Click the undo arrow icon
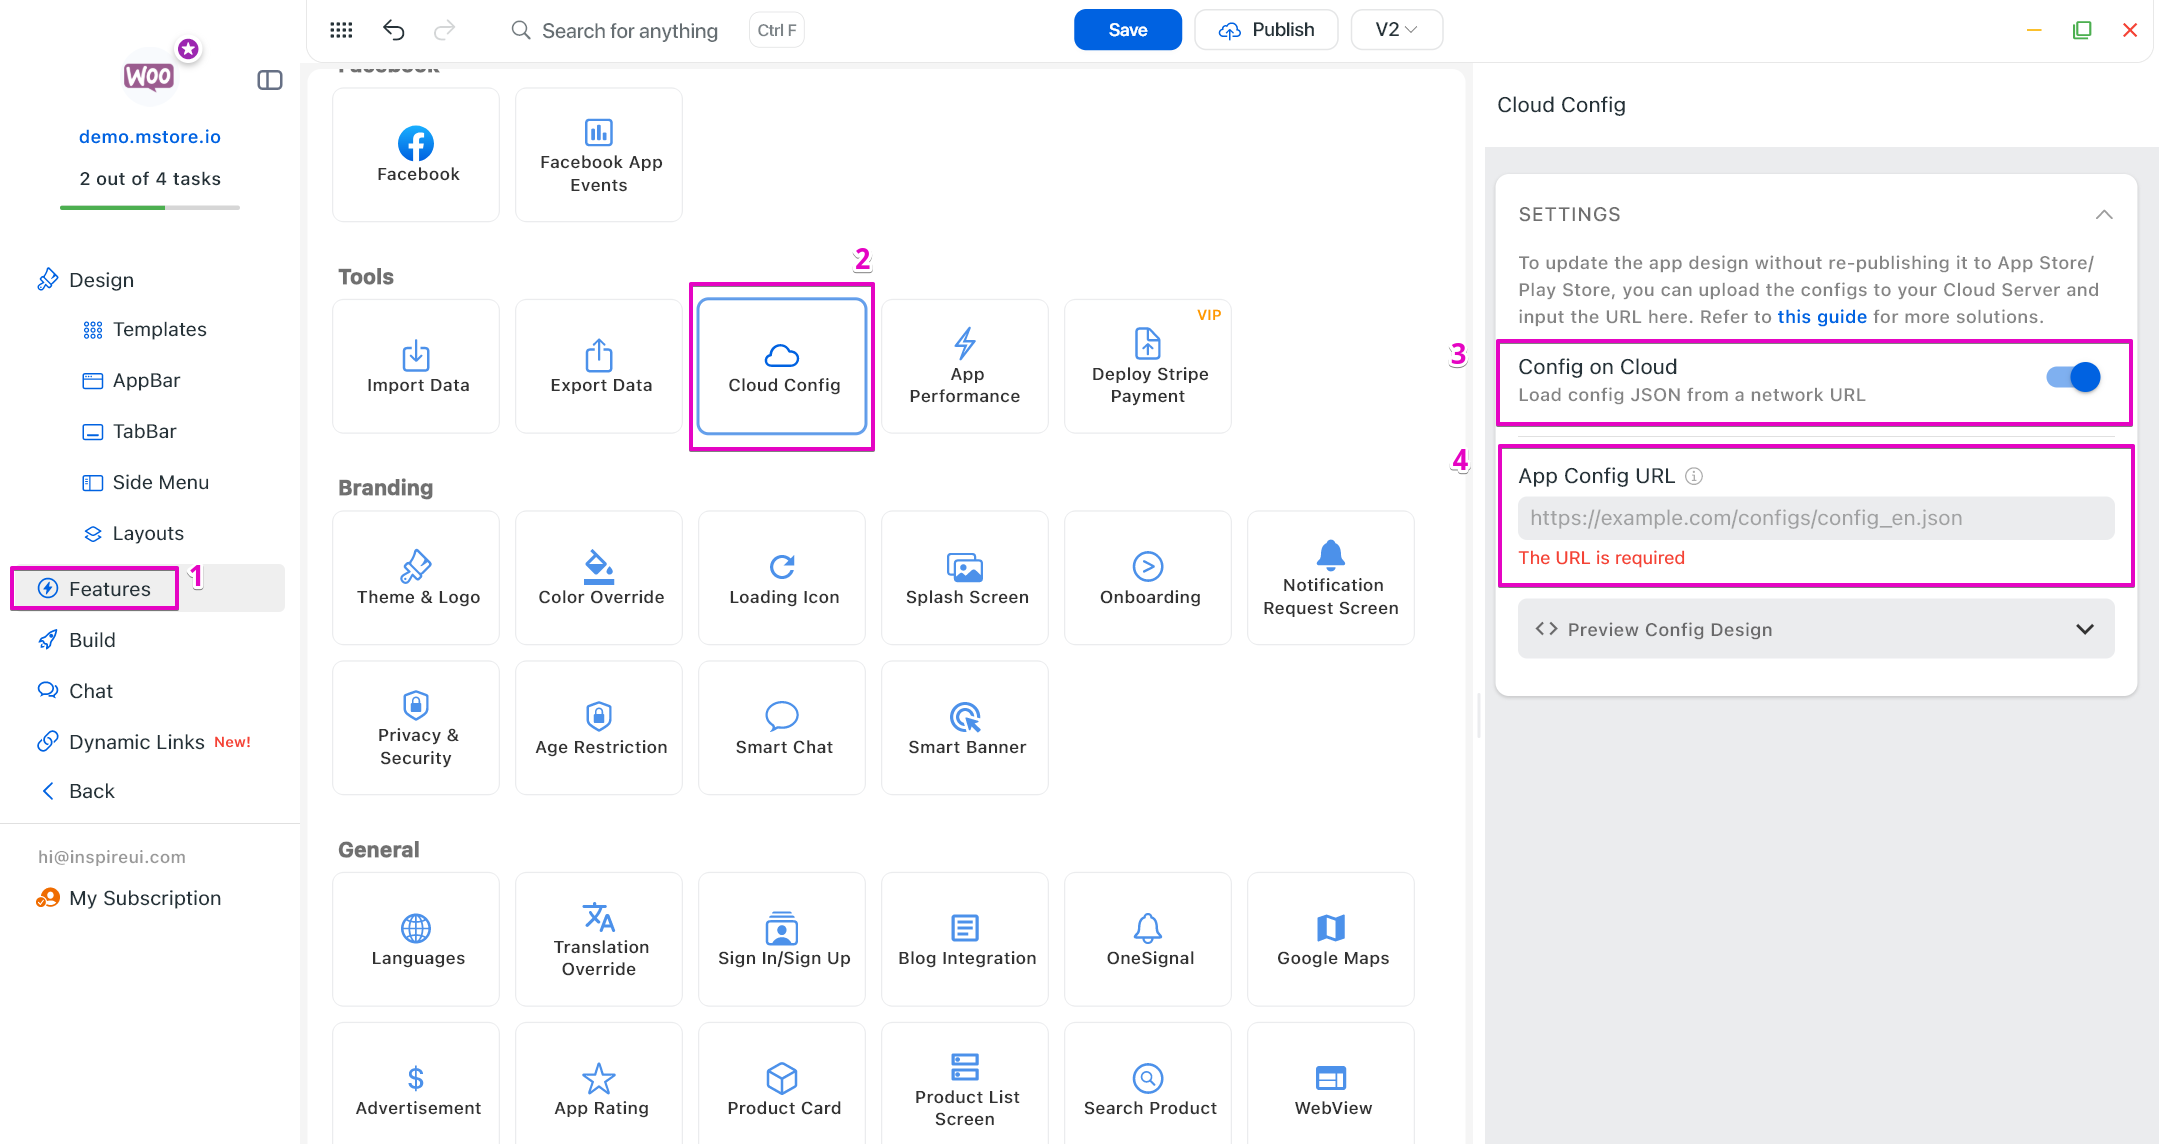This screenshot has height=1144, width=2159. 393,30
